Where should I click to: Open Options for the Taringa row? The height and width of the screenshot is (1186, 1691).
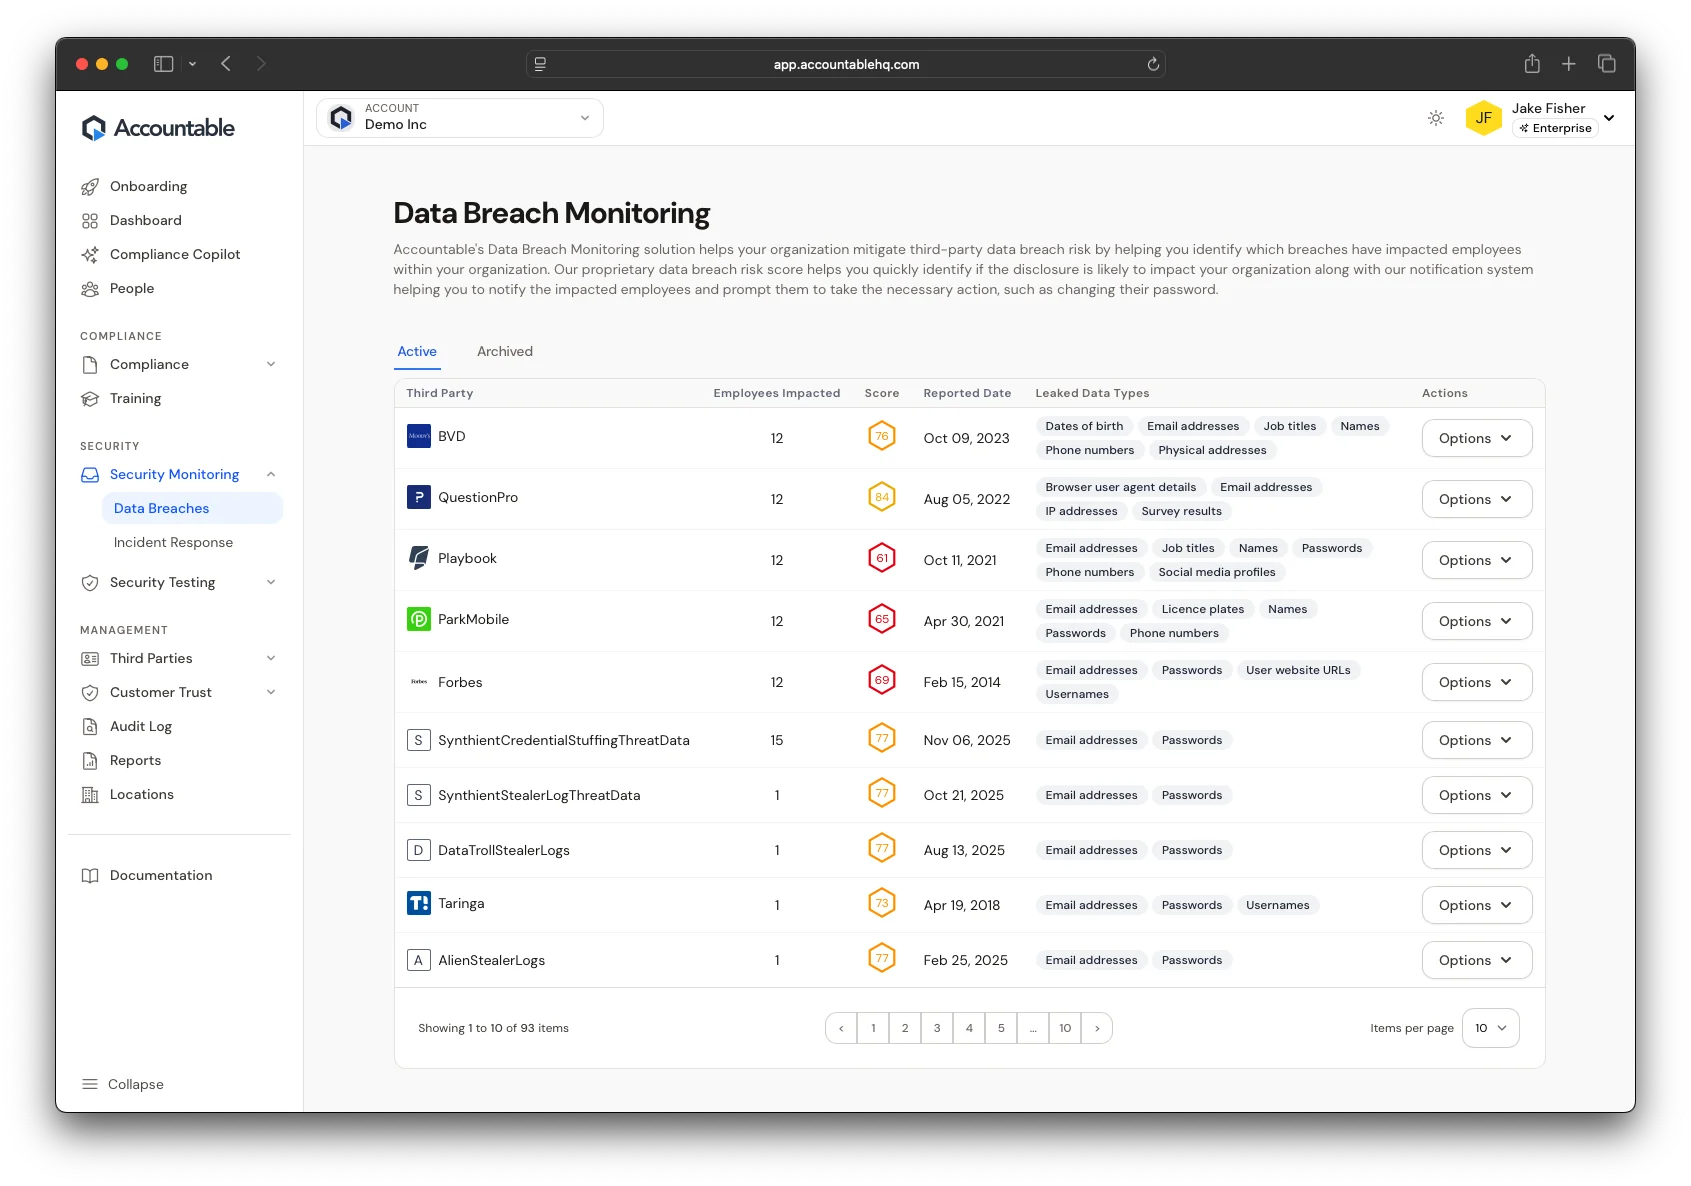pos(1476,906)
